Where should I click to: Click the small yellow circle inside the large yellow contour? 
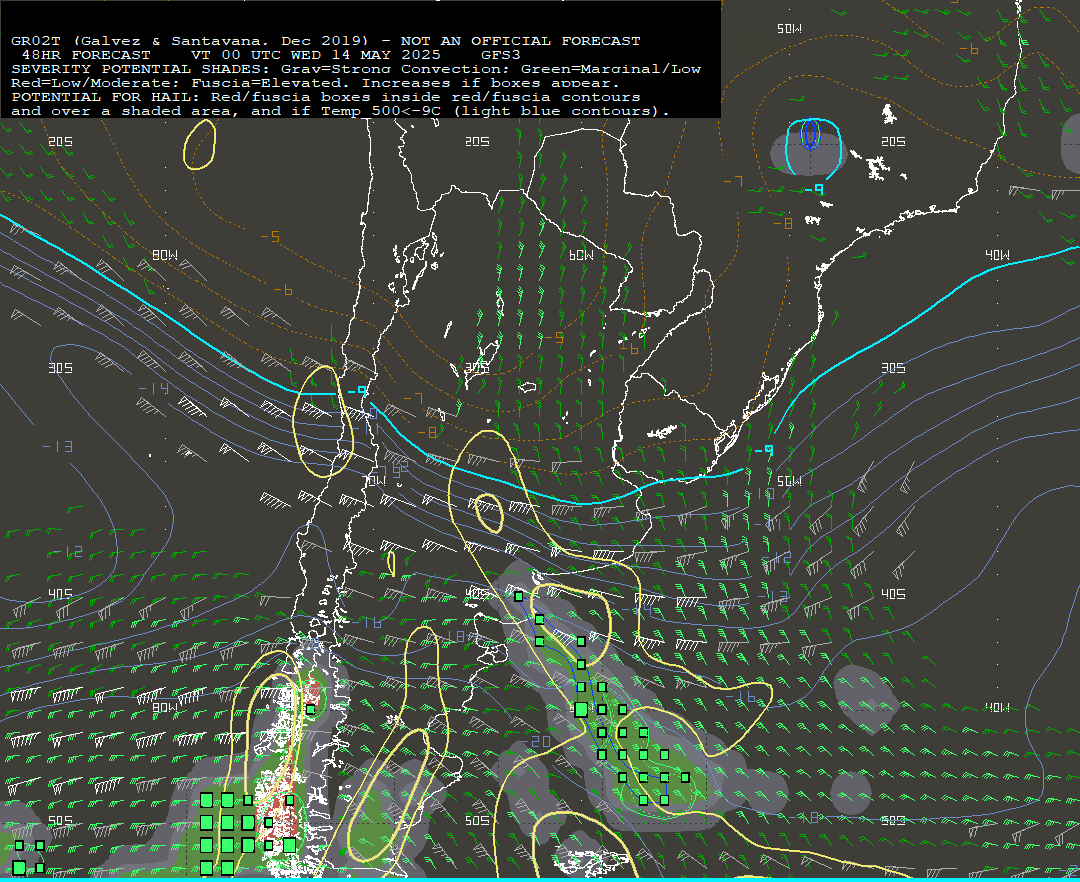pos(488,514)
